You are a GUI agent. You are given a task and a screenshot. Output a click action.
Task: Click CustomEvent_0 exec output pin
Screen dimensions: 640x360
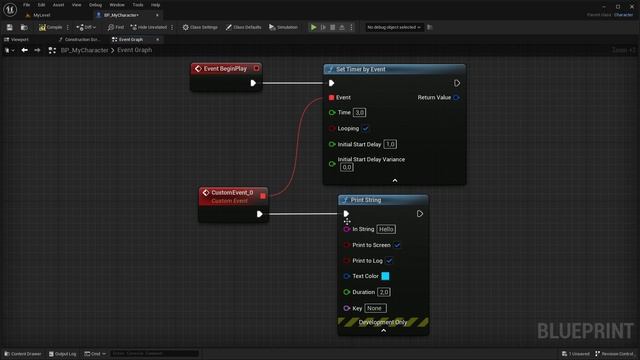[x=260, y=214]
